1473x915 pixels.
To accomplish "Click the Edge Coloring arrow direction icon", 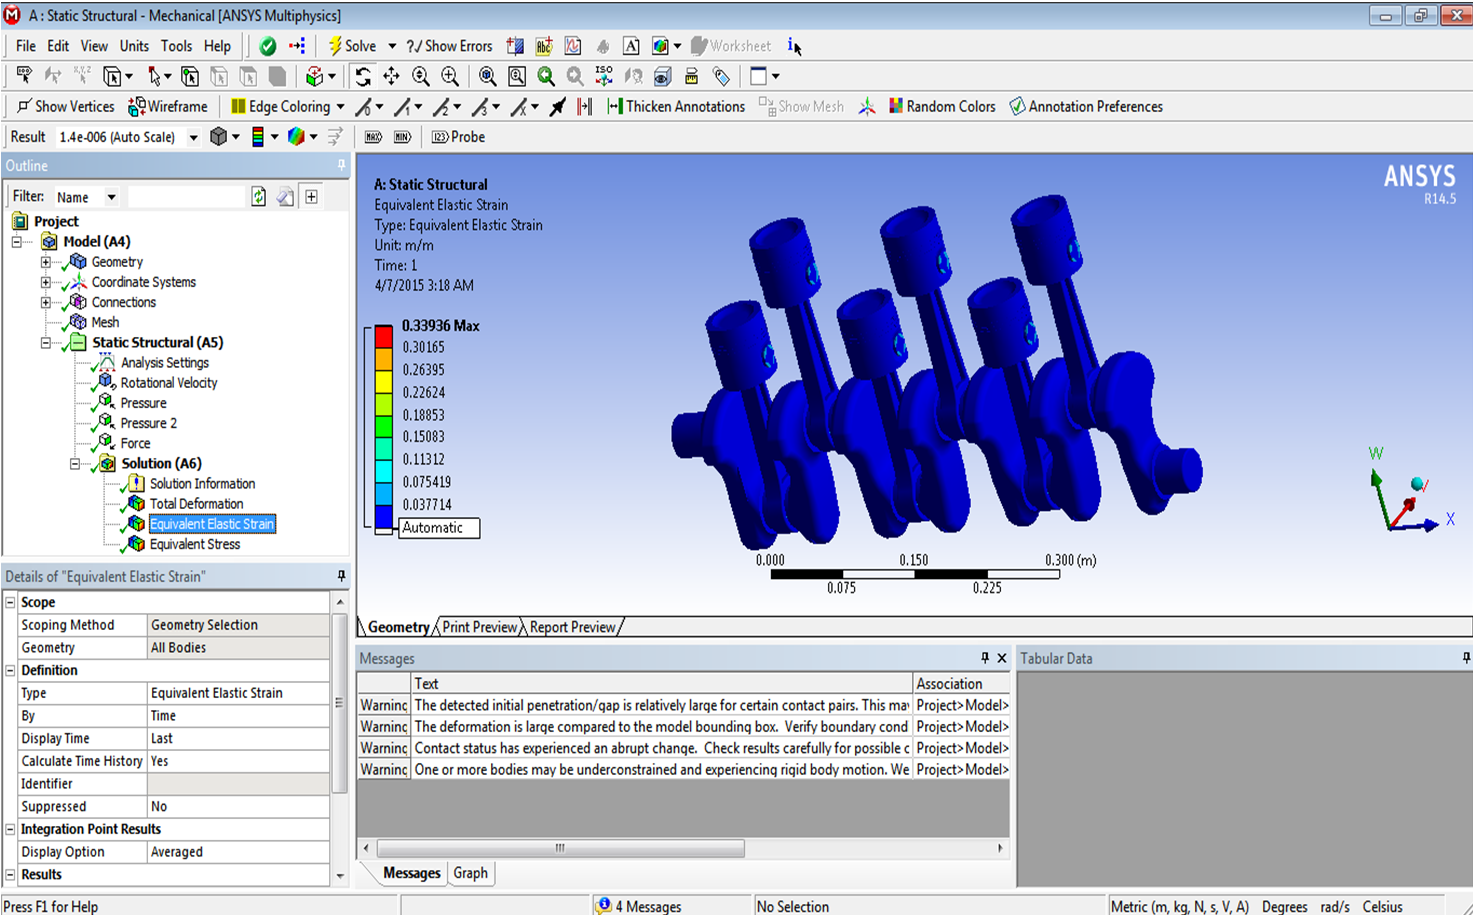I will point(557,106).
